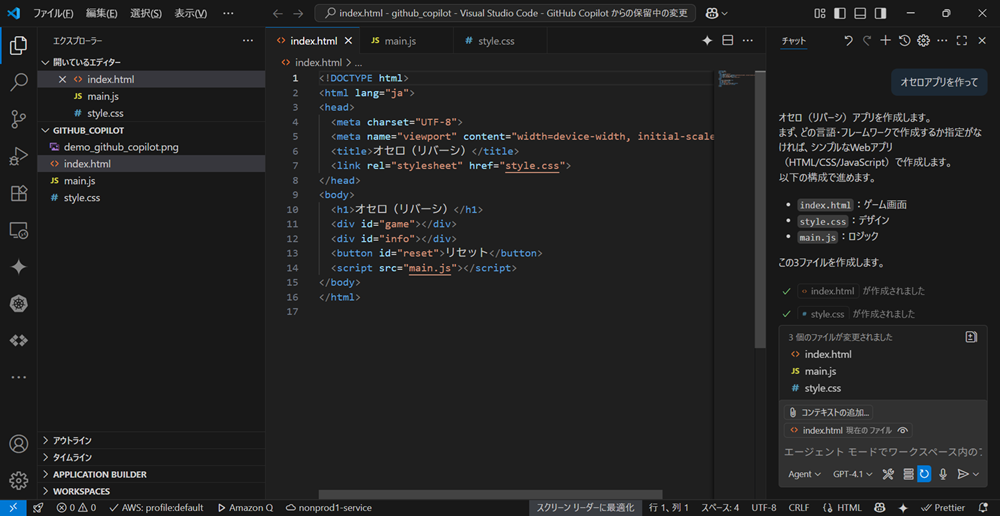Open the GPT-4.1 model picker
The width and height of the screenshot is (1000, 516).
855,474
